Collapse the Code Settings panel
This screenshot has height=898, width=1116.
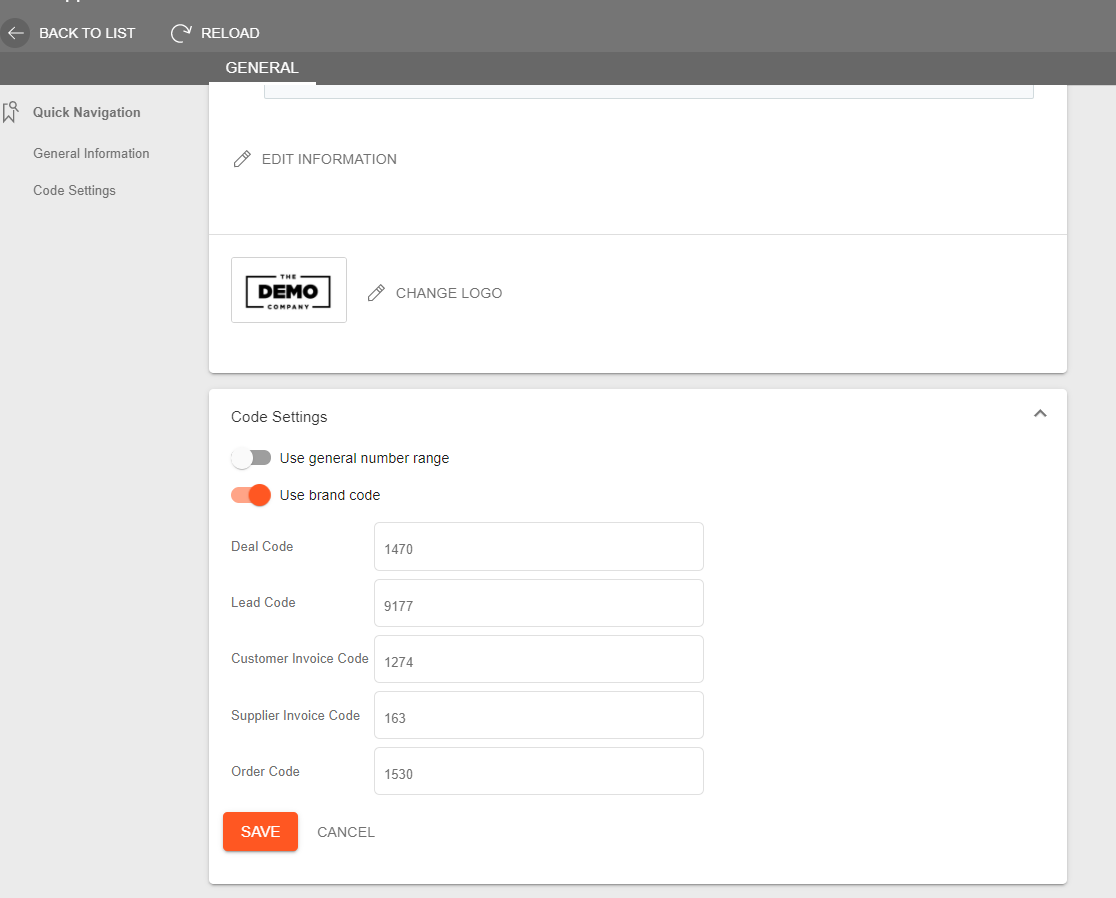(1040, 413)
